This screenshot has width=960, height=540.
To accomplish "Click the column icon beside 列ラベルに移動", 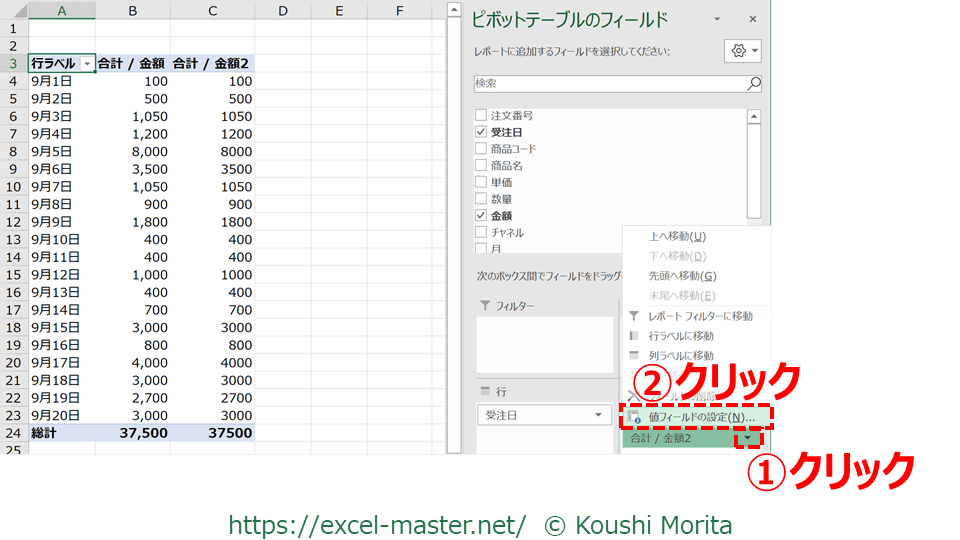I will point(633,356).
